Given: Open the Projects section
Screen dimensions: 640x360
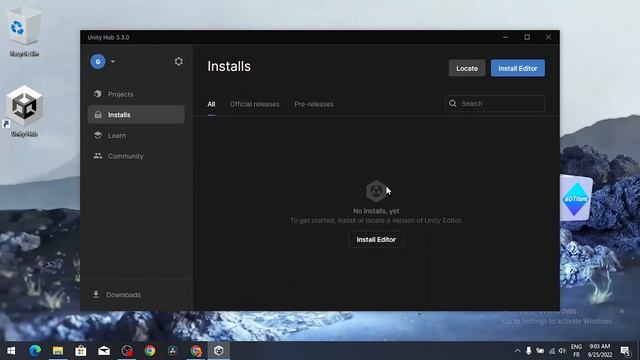Looking at the screenshot, I should 136,94.
